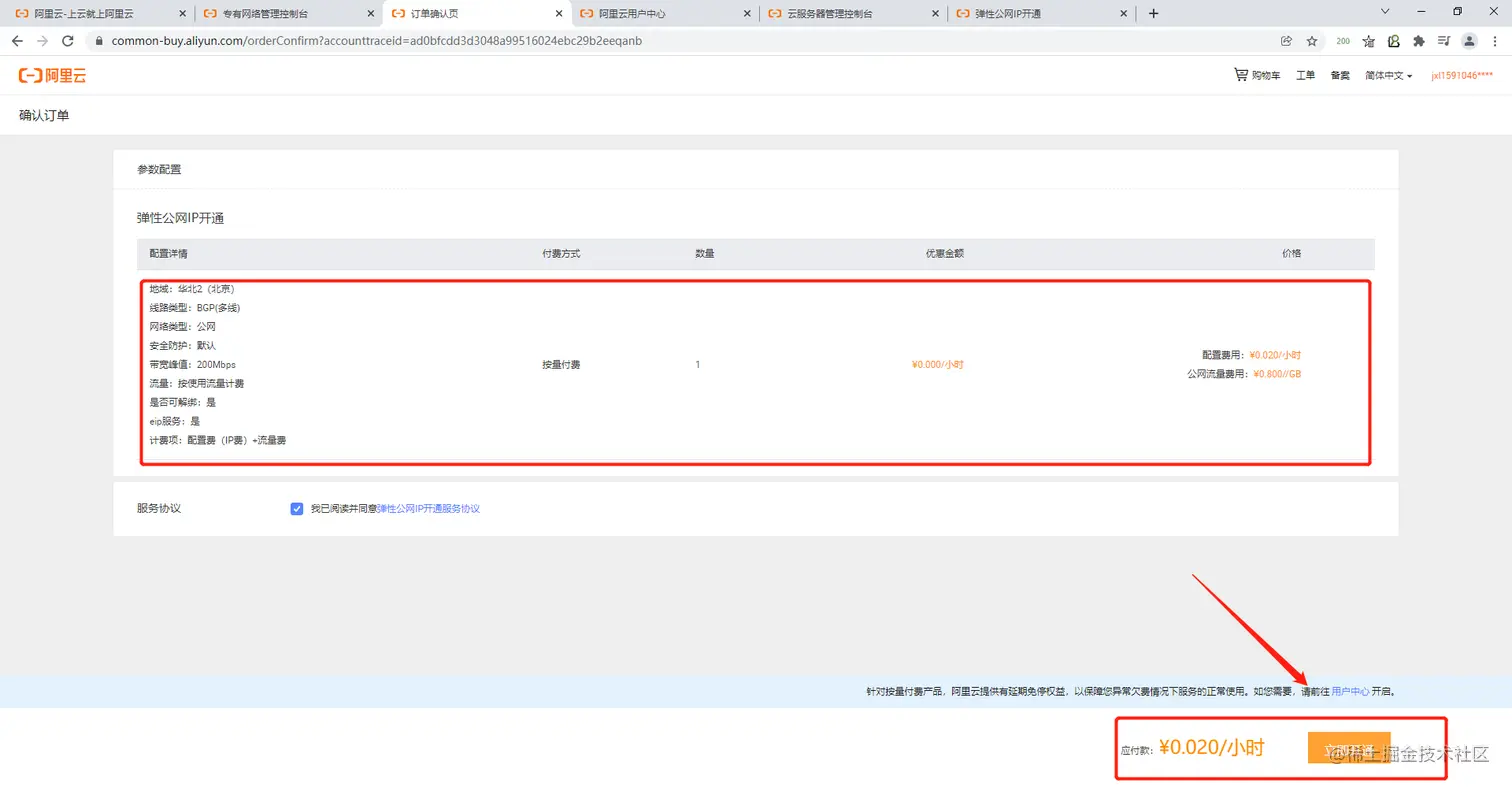Viewport: 1512px width, 787px height.
Task: Close the 弹性公网IP开通 tab
Action: pos(1123,14)
